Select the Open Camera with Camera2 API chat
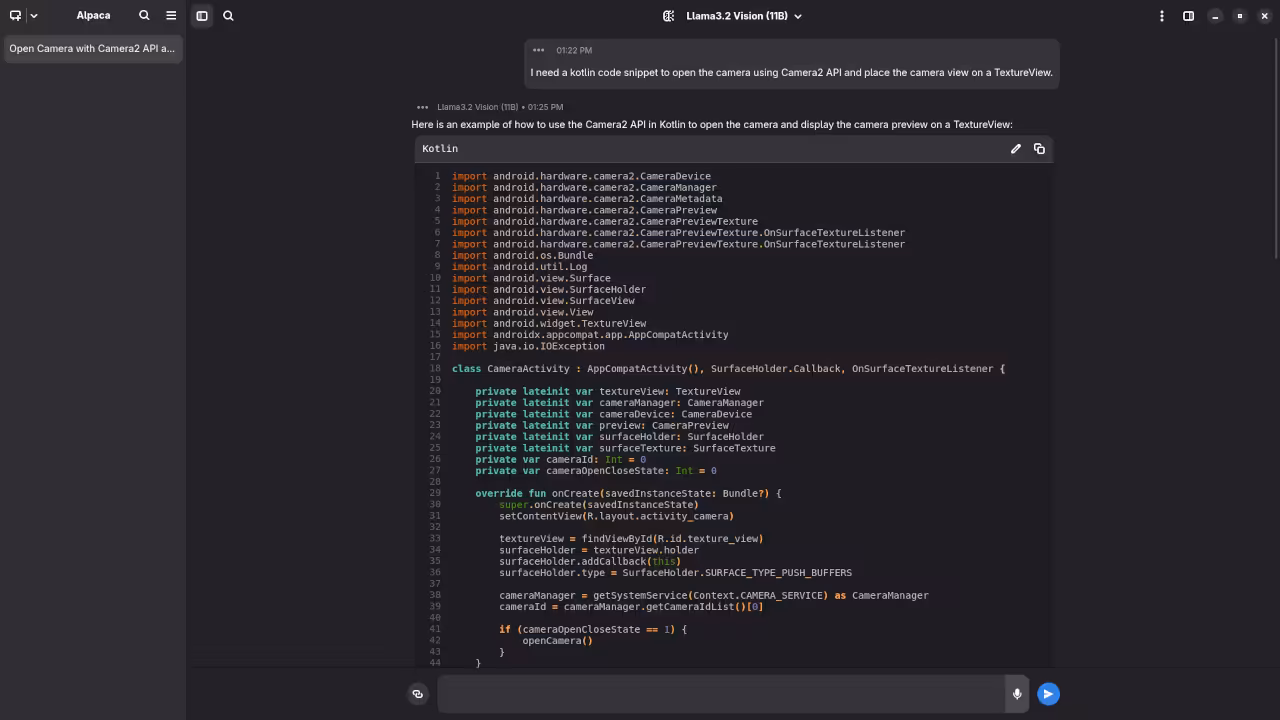 point(92,48)
